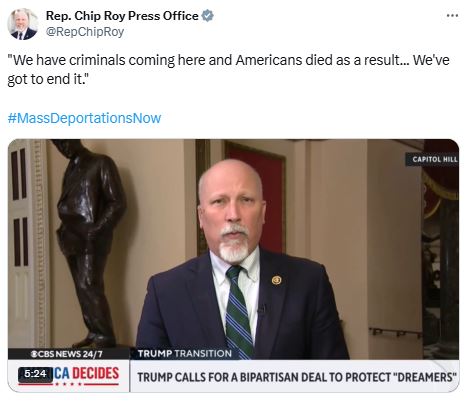Image resolution: width=469 pixels, height=403 pixels.
Task: Click the blue verified badge icon
Action: tap(208, 16)
